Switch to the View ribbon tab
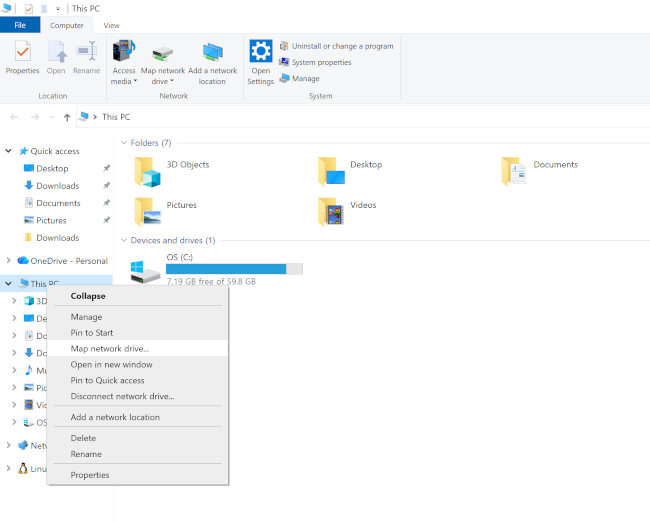The height and width of the screenshot is (522, 650). tap(112, 25)
